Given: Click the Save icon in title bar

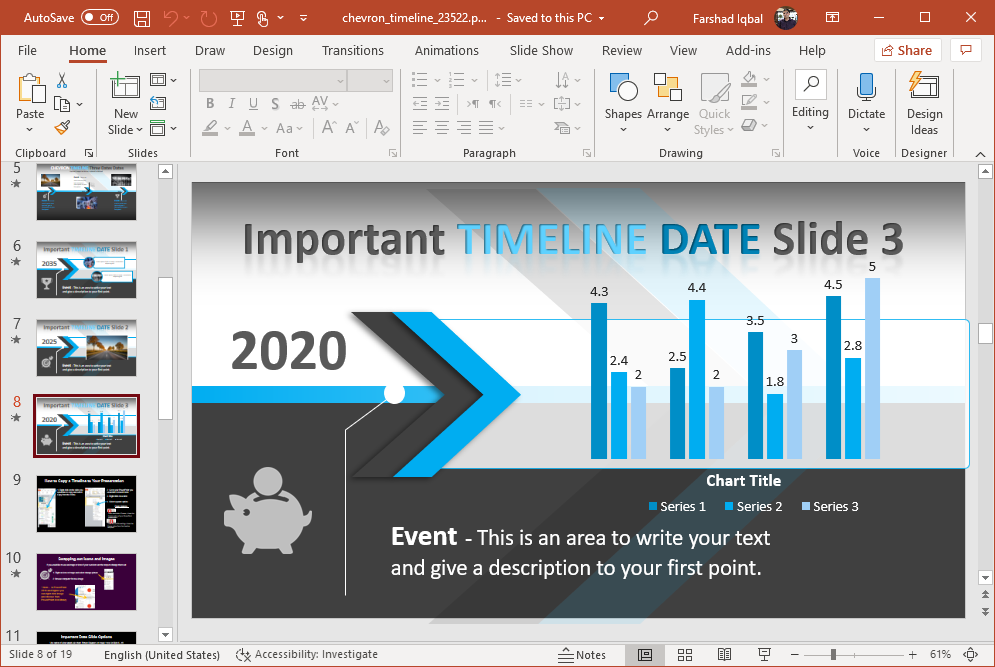Looking at the screenshot, I should 142,18.
